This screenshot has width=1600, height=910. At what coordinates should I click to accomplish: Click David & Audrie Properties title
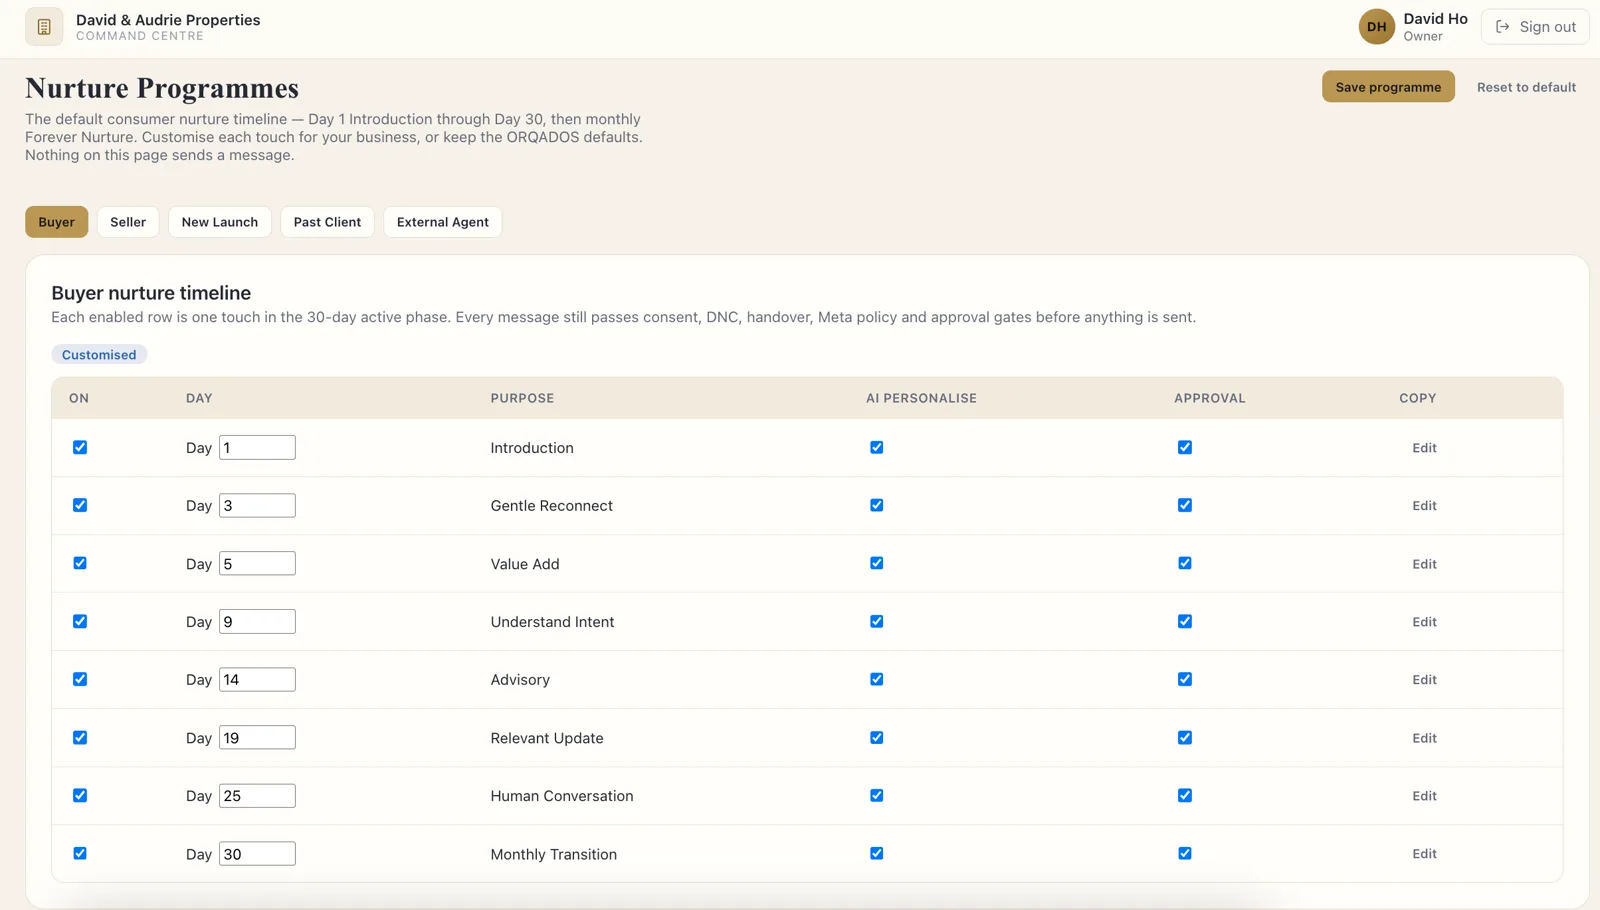pyautogui.click(x=168, y=20)
